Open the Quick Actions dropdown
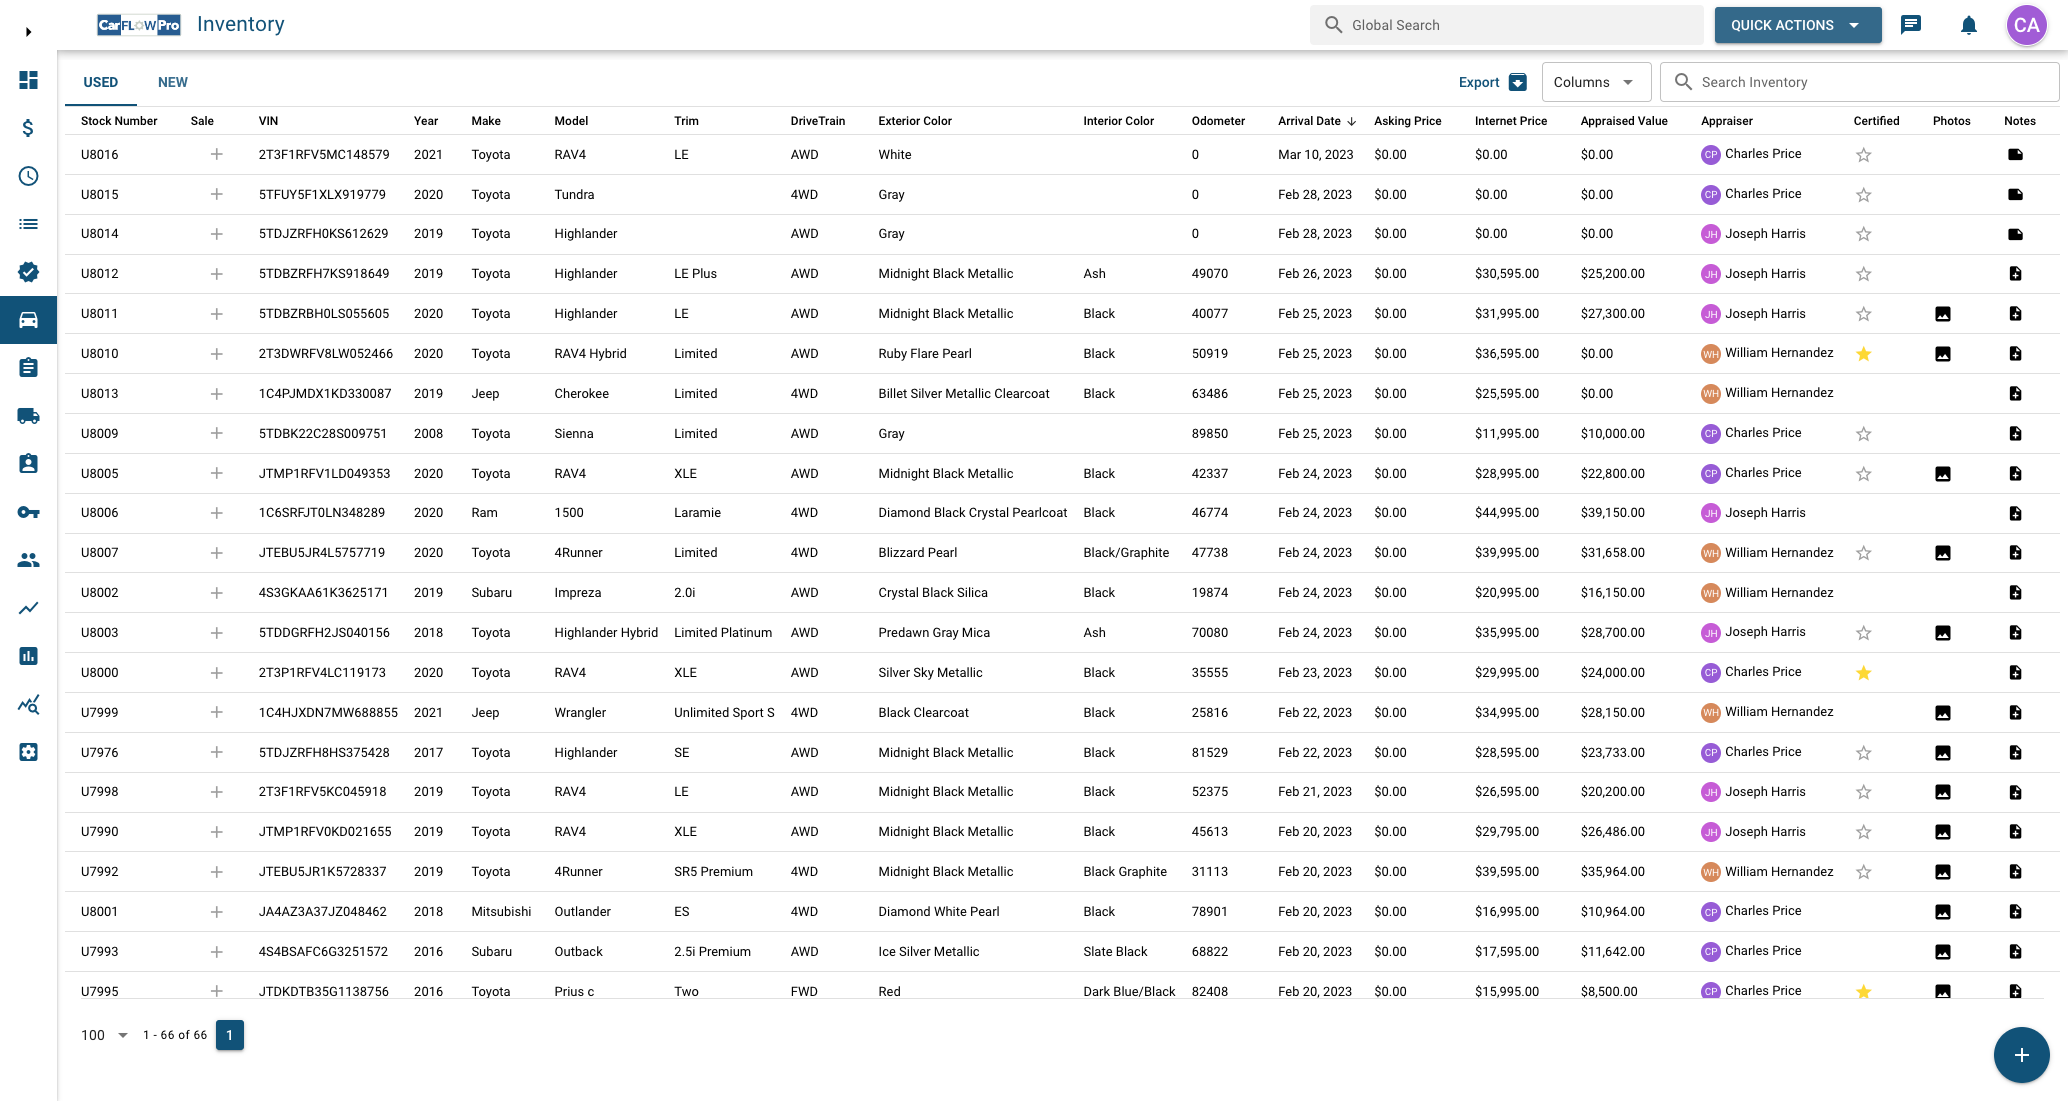 coord(1797,25)
